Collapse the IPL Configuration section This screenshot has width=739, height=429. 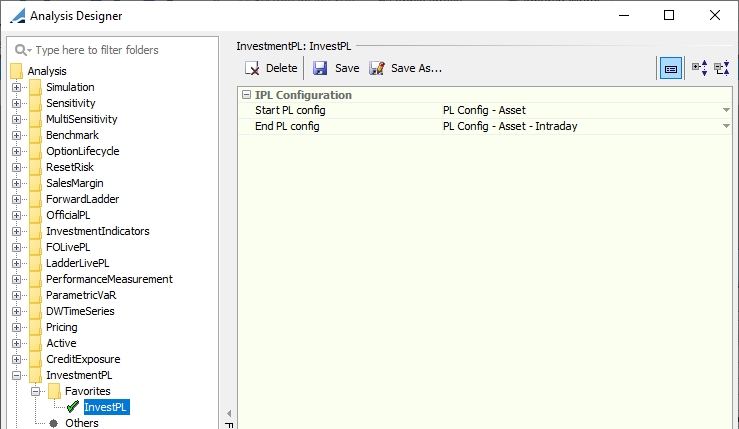point(246,95)
